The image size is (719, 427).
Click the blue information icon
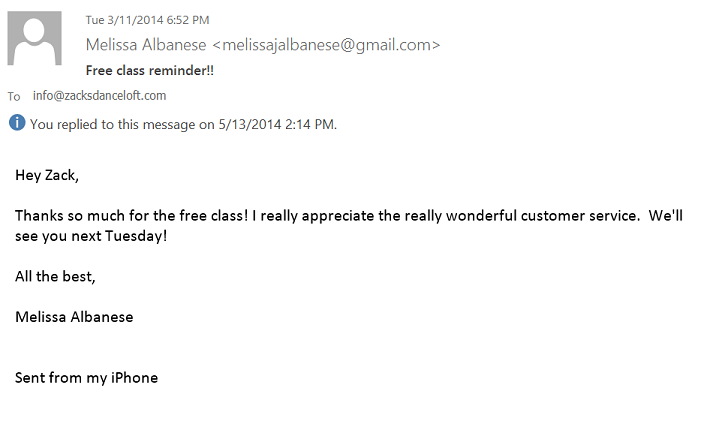[16, 124]
